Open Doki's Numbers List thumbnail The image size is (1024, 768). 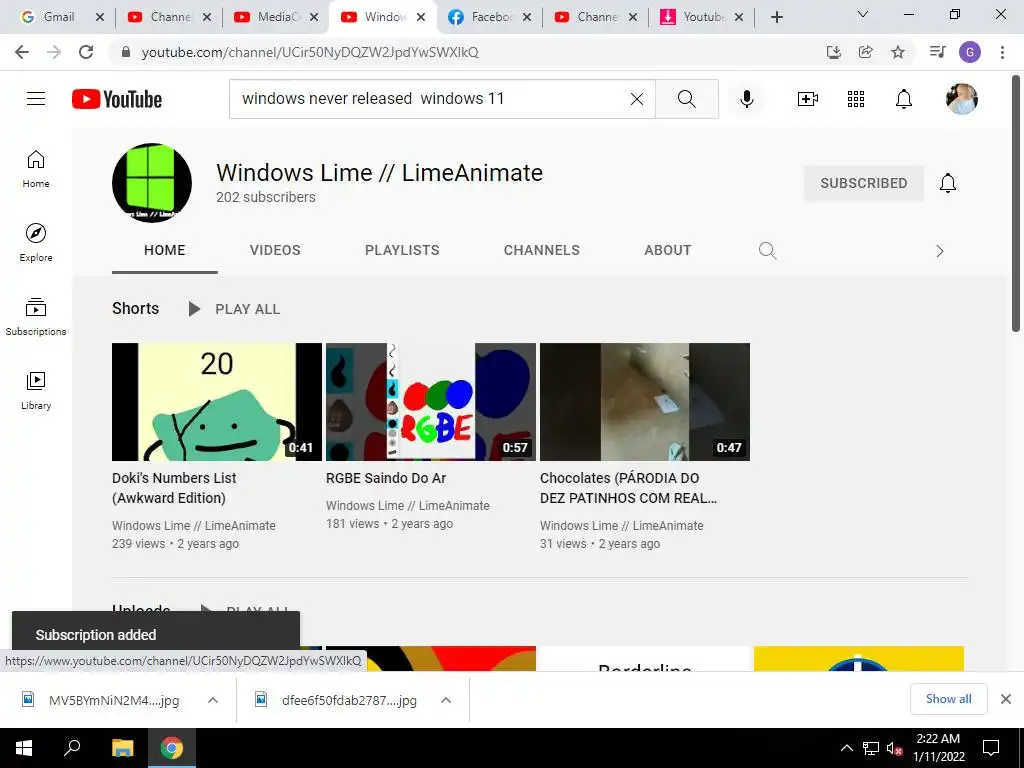[217, 402]
